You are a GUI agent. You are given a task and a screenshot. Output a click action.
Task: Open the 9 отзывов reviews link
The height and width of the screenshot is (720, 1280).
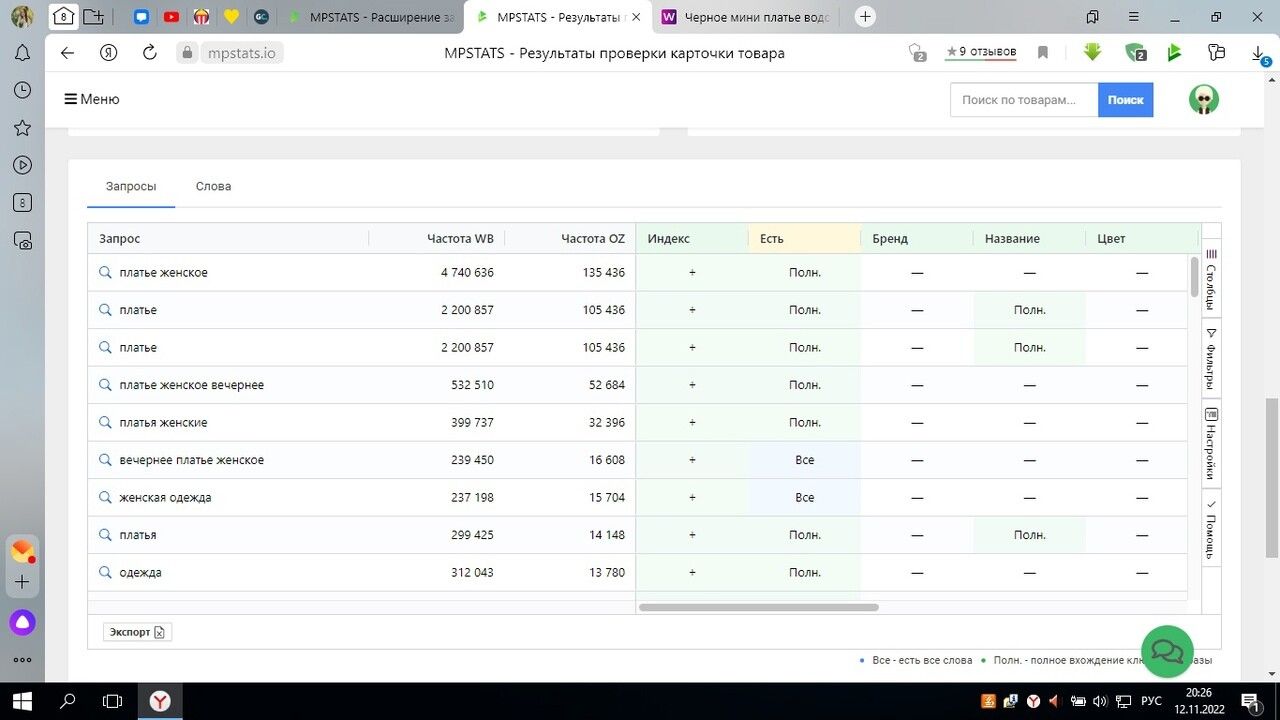point(980,52)
